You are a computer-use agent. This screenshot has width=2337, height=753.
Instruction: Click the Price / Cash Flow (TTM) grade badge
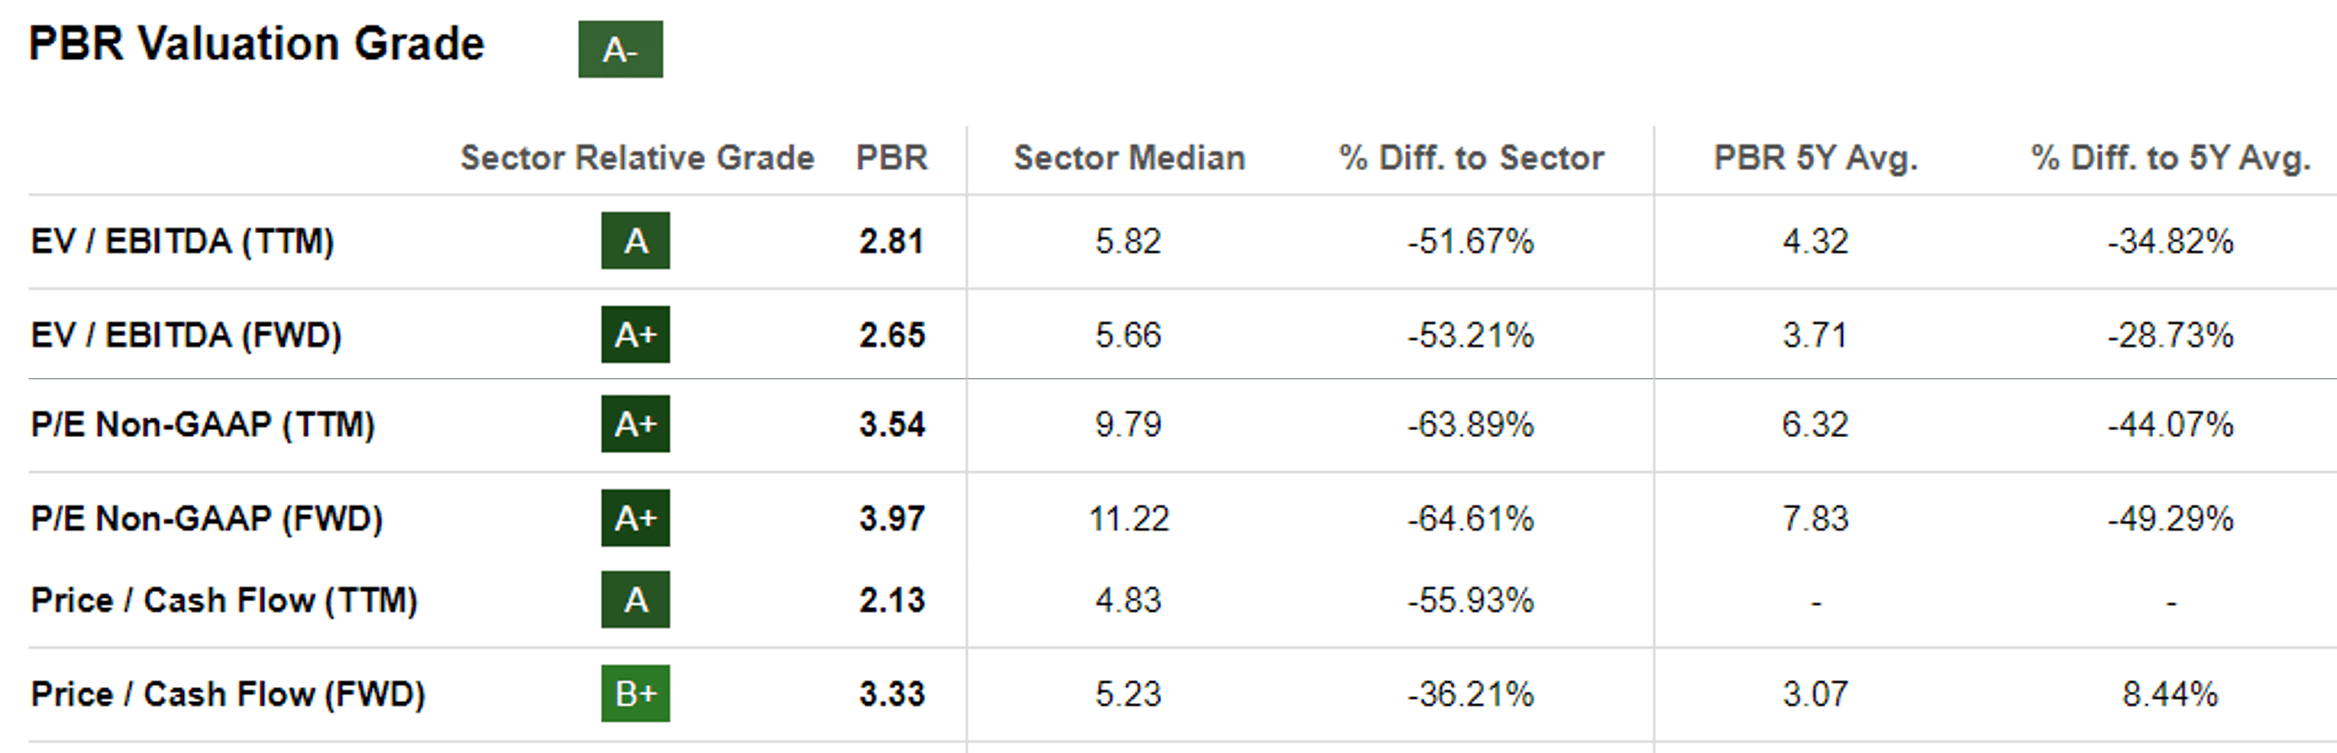(x=635, y=600)
